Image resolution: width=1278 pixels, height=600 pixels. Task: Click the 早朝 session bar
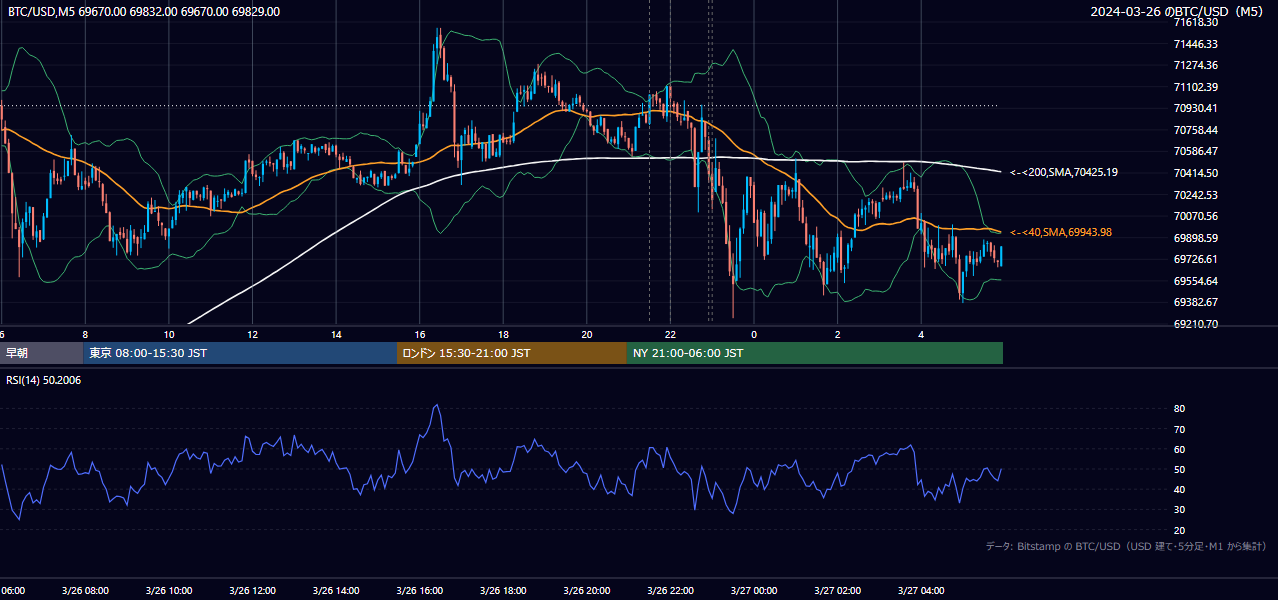tap(41, 353)
